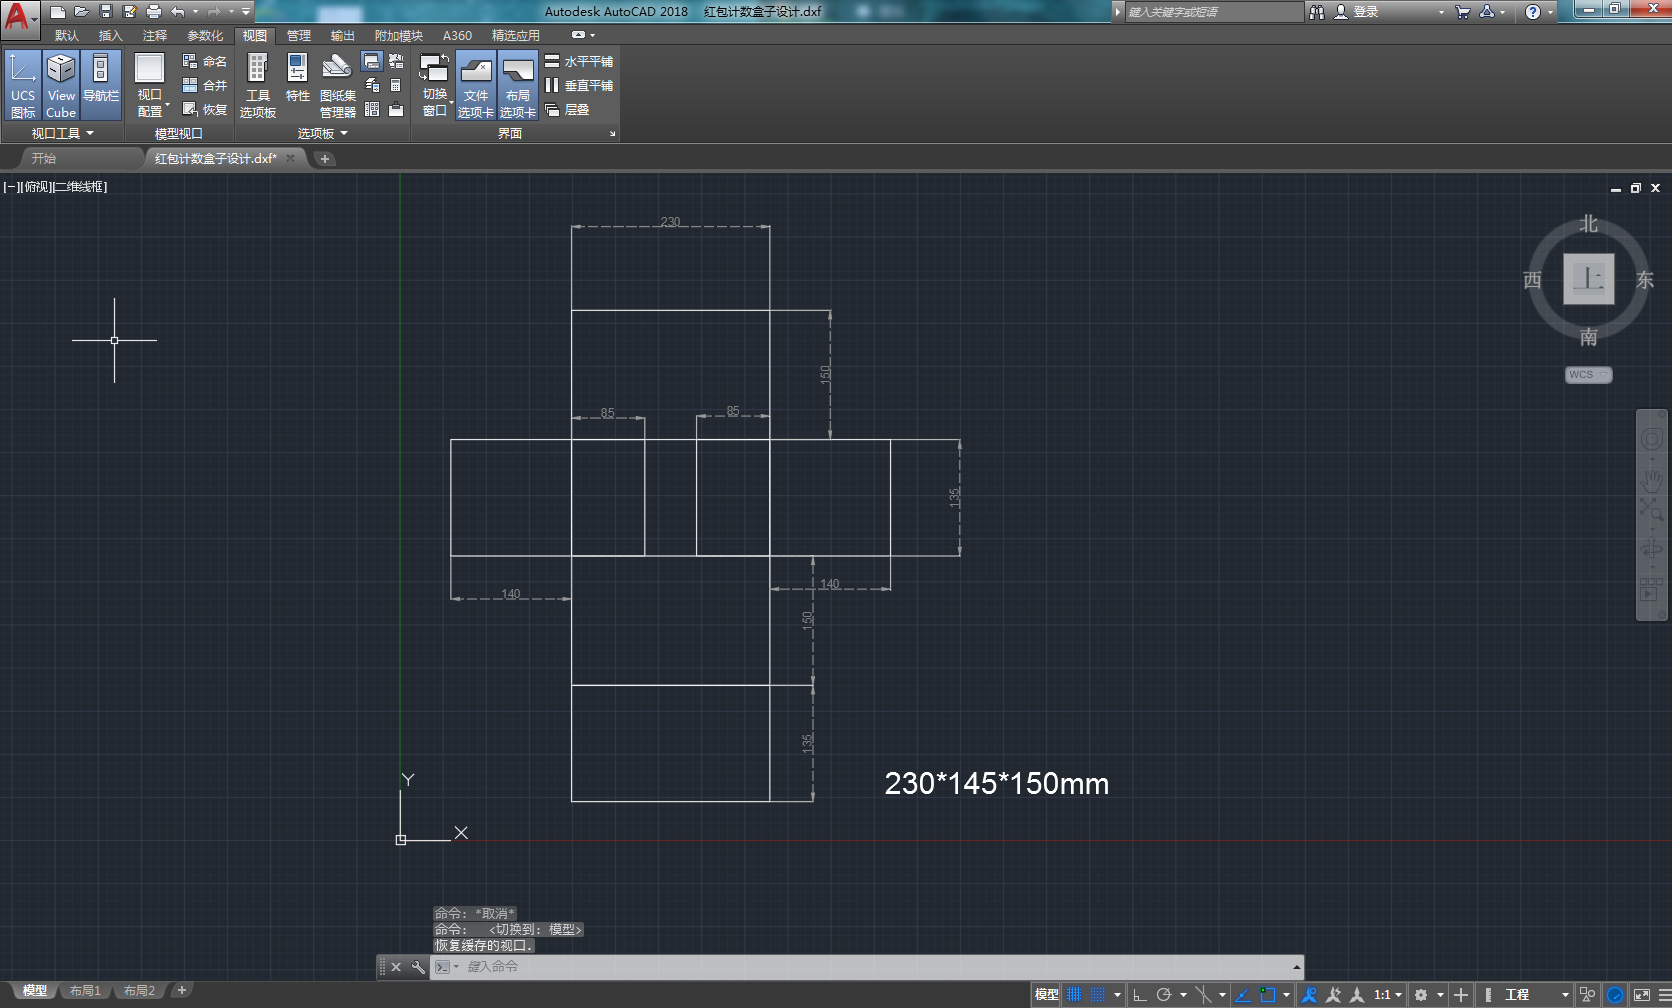Switch to the 管理 ribbon tab
Screen dimensions: 1672x1008
(298, 36)
